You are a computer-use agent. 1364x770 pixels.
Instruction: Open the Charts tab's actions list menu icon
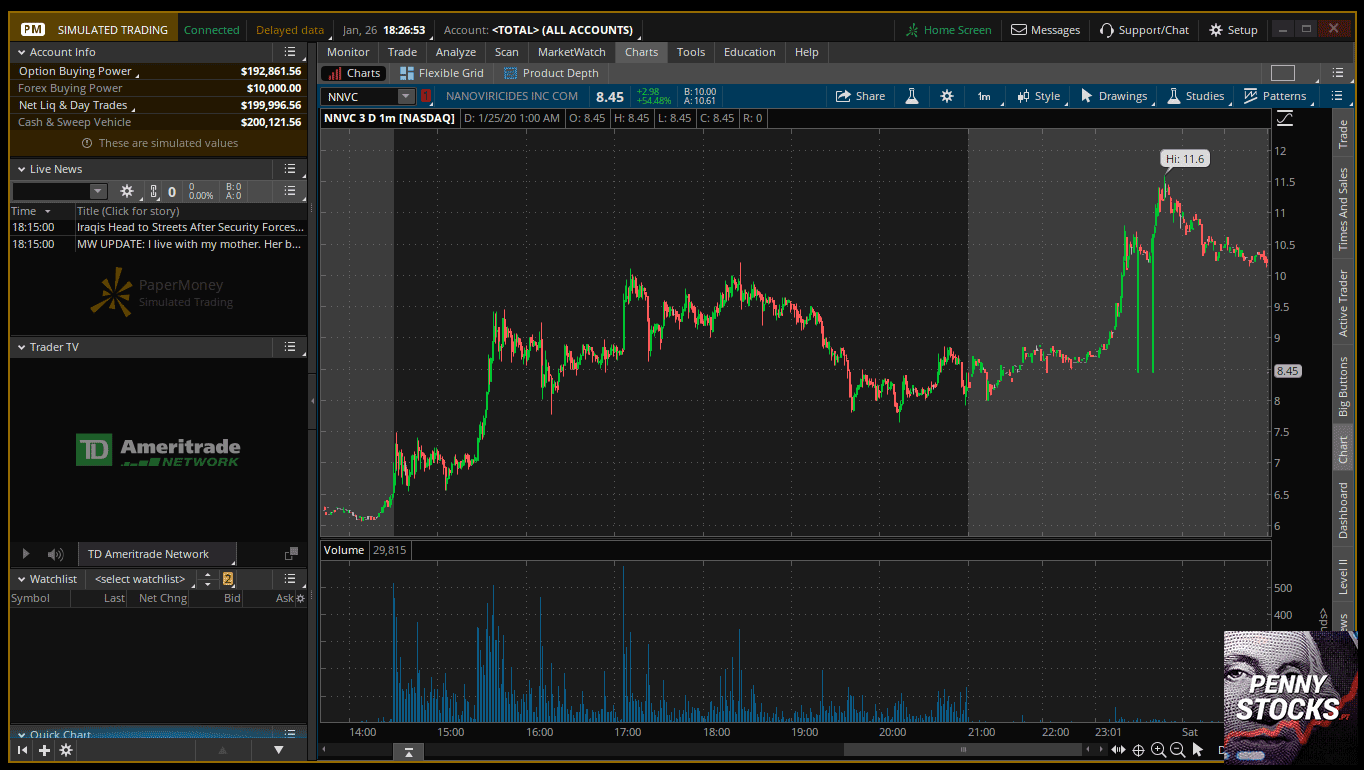pos(1339,73)
